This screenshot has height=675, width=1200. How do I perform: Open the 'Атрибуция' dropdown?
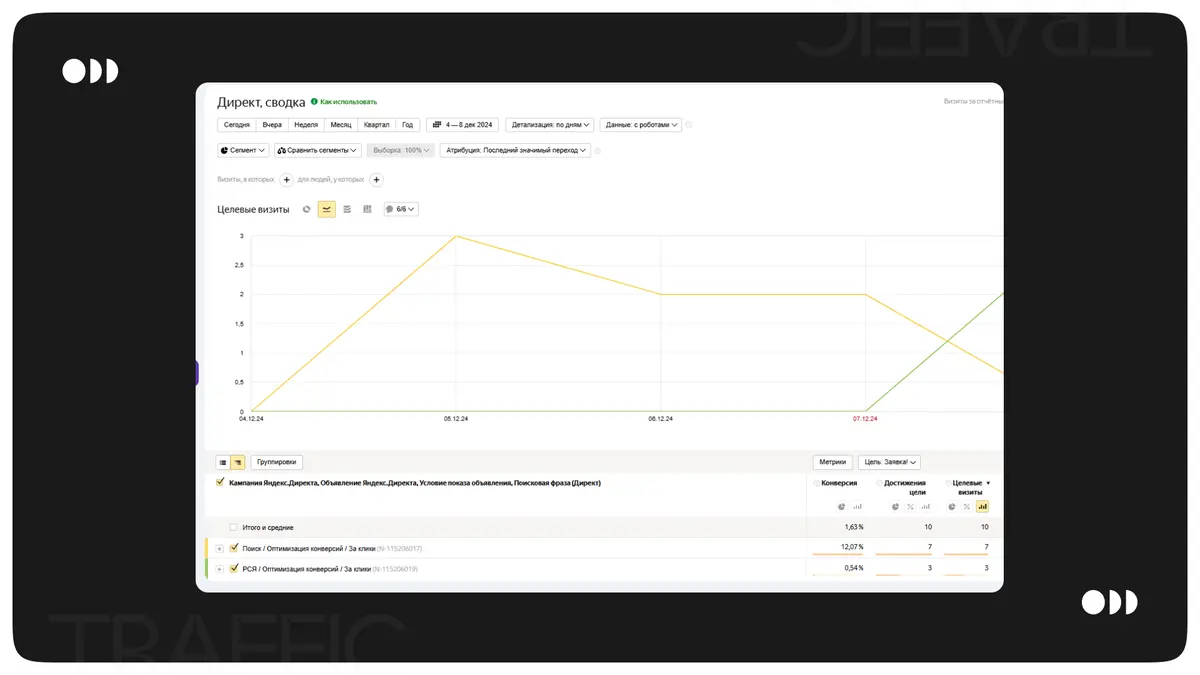click(x=514, y=151)
